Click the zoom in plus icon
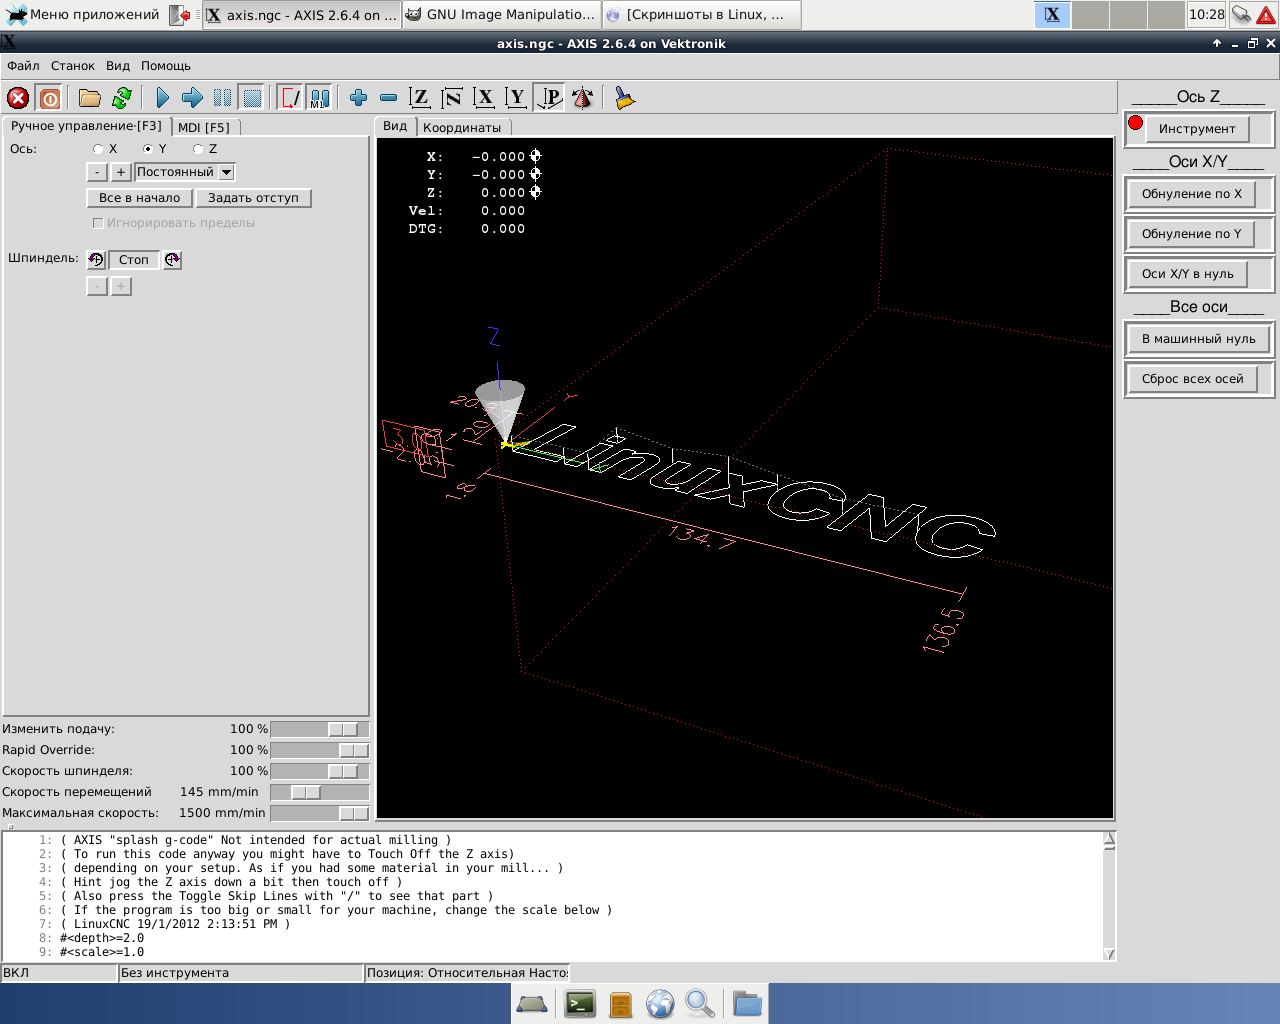 [358, 98]
